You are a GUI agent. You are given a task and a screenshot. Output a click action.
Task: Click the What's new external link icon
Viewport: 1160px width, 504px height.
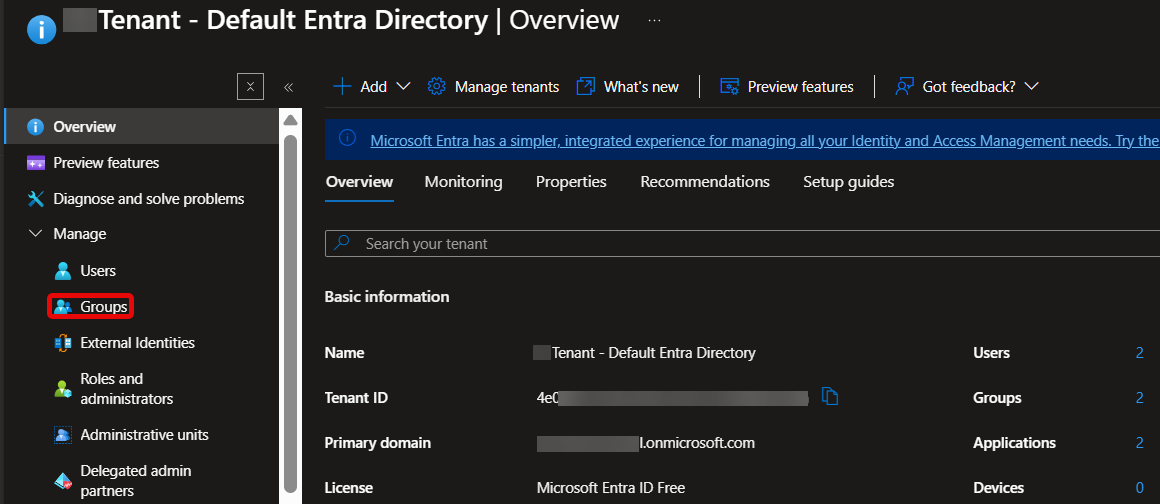click(x=586, y=87)
